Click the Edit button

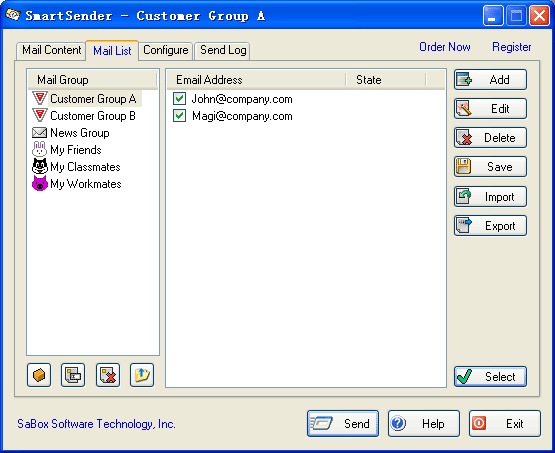[490, 109]
